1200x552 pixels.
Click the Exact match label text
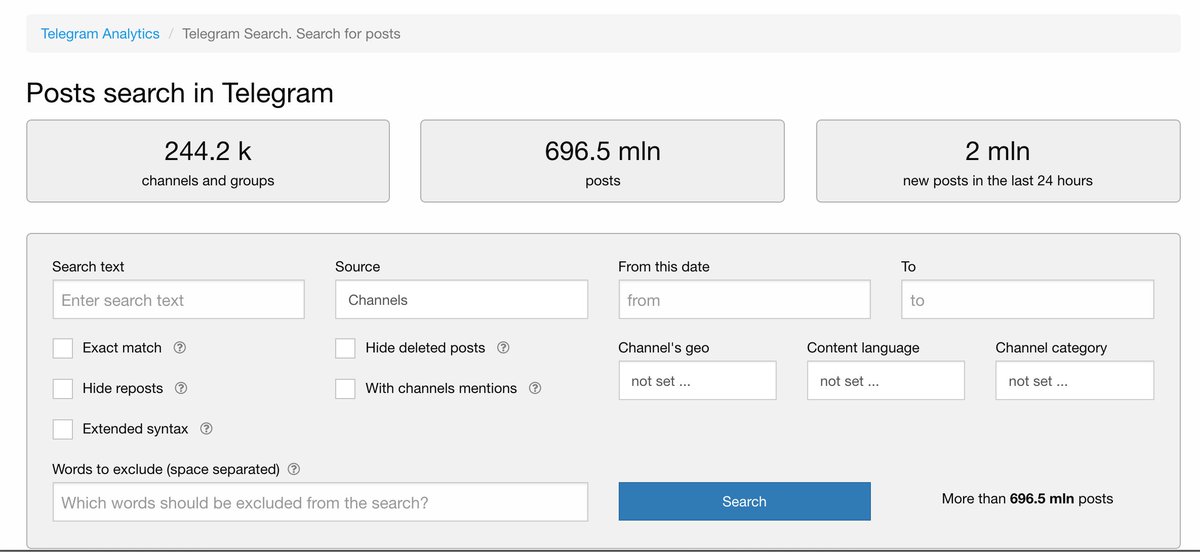click(122, 348)
